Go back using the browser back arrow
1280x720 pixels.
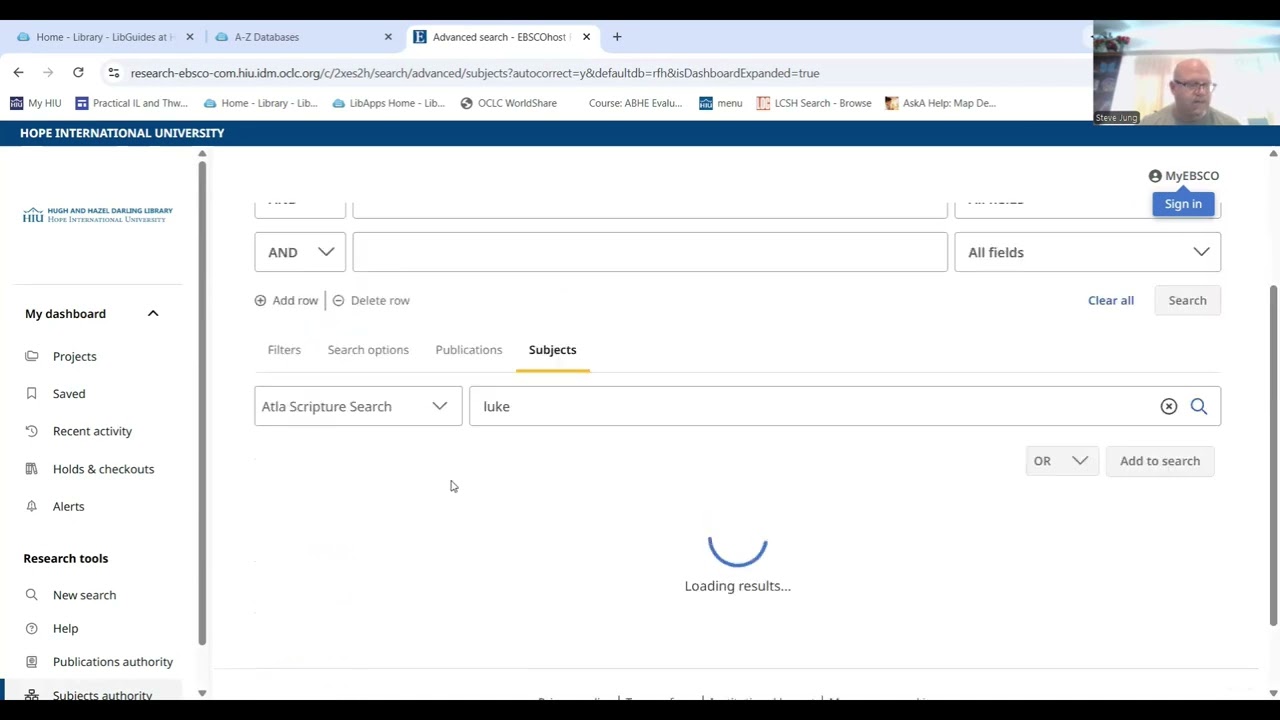(18, 72)
